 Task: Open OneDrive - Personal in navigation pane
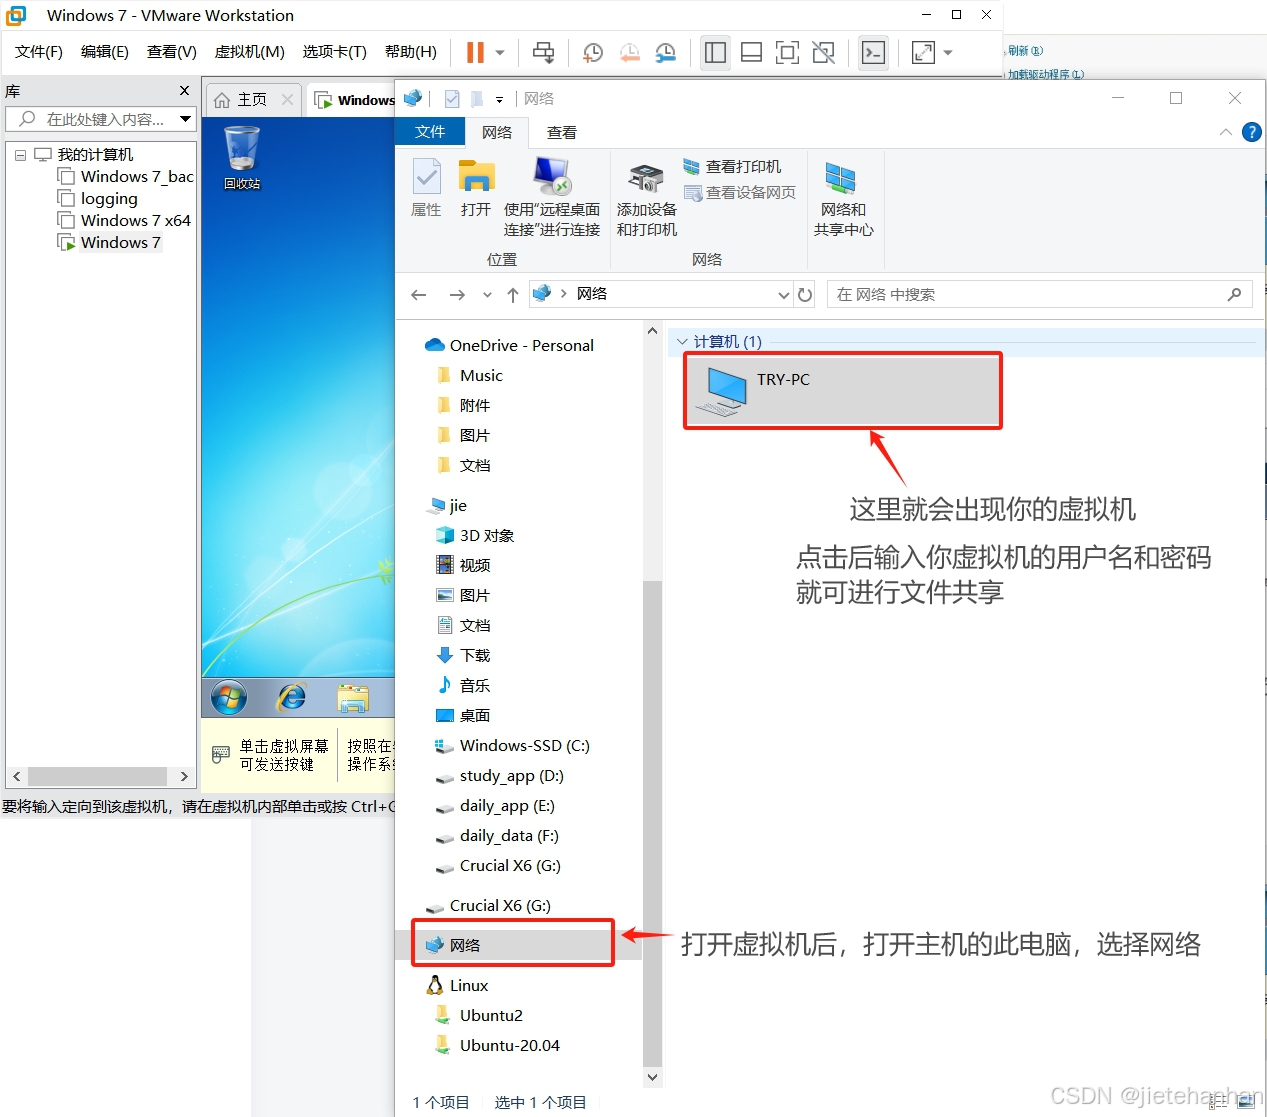[x=521, y=345]
